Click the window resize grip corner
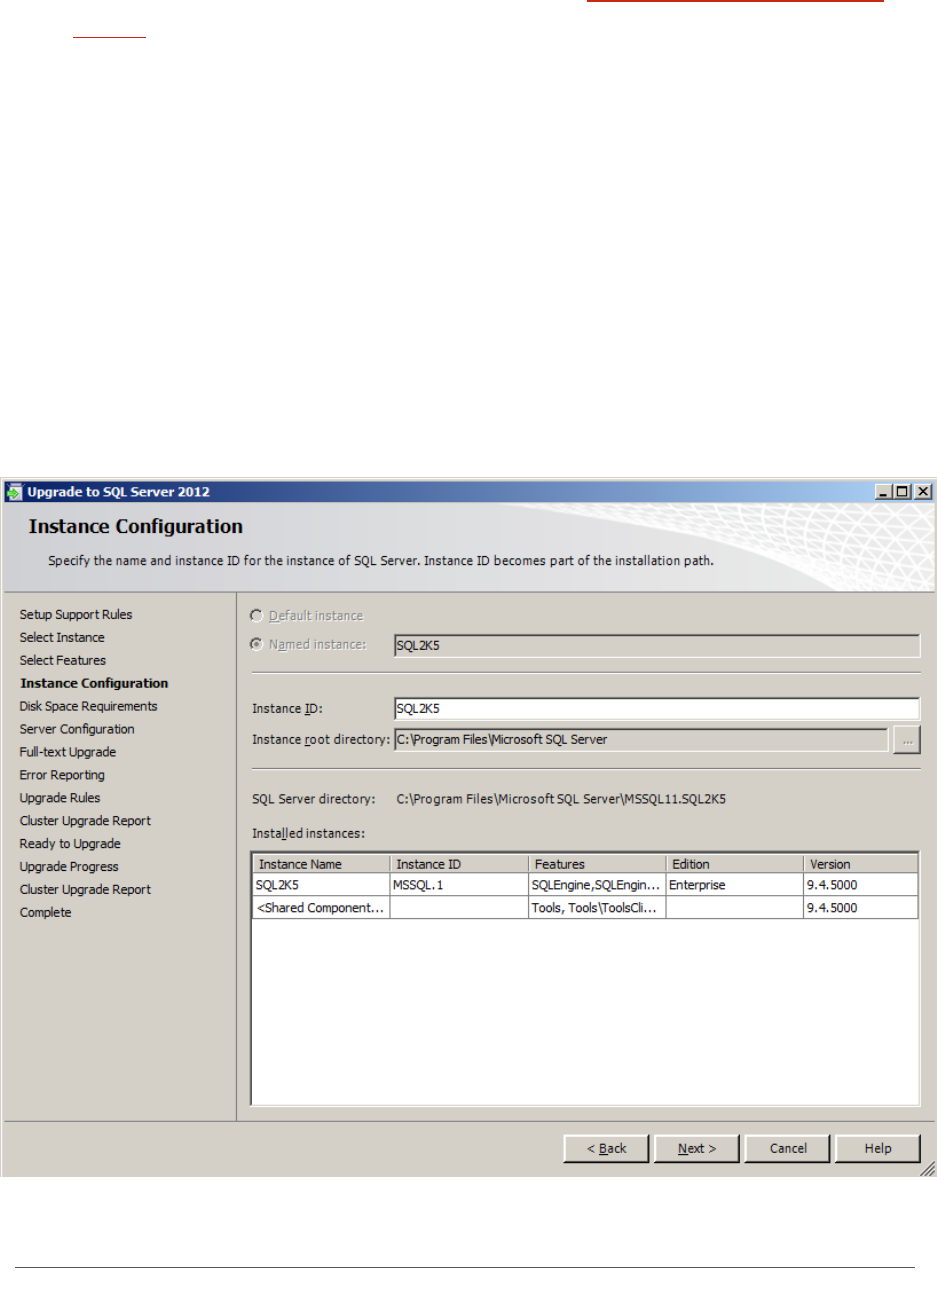Image resolution: width=937 pixels, height=1313 pixels. point(928,1168)
